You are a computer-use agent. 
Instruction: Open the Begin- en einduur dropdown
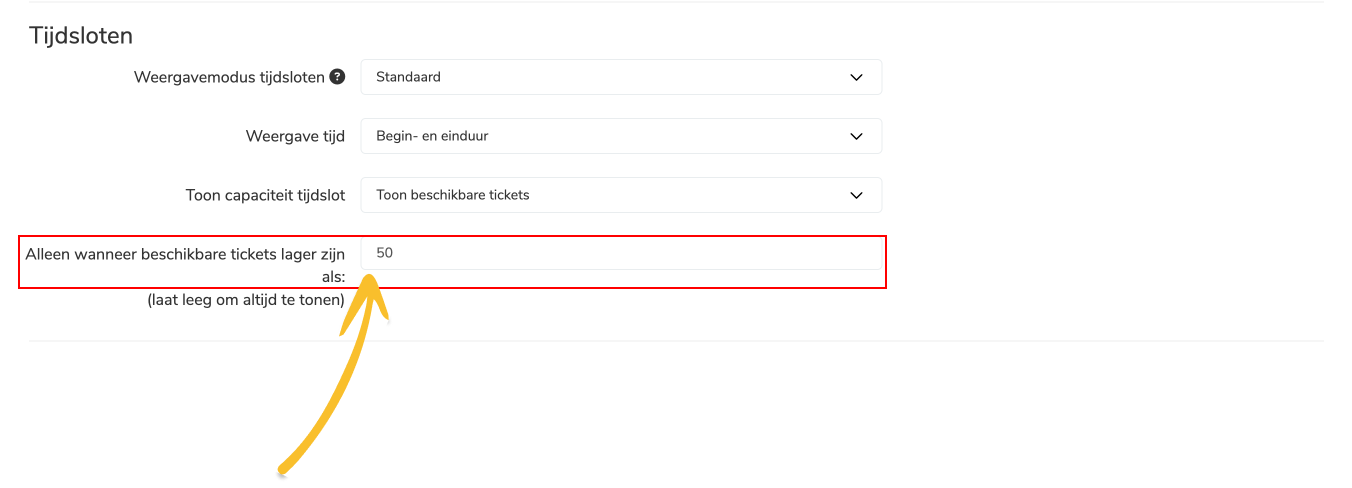point(621,136)
